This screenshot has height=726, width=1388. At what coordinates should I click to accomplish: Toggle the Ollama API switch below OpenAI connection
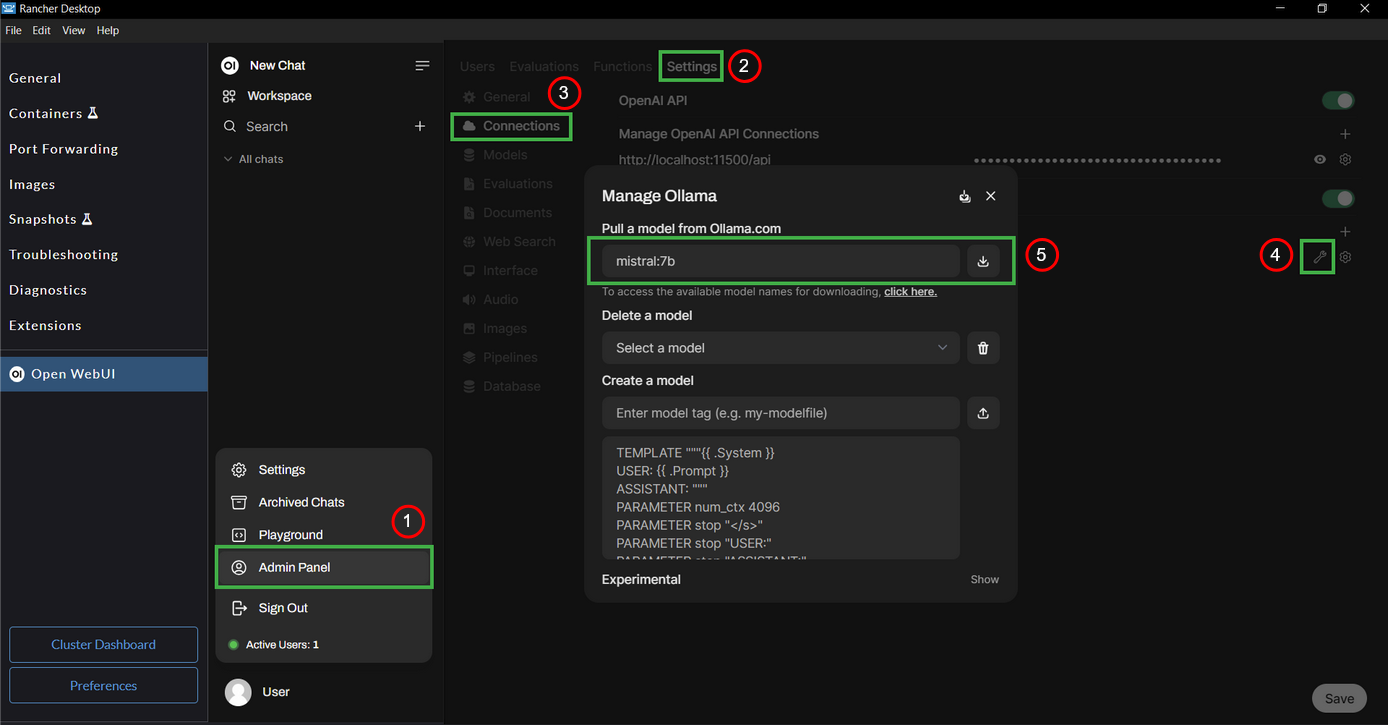point(1338,198)
